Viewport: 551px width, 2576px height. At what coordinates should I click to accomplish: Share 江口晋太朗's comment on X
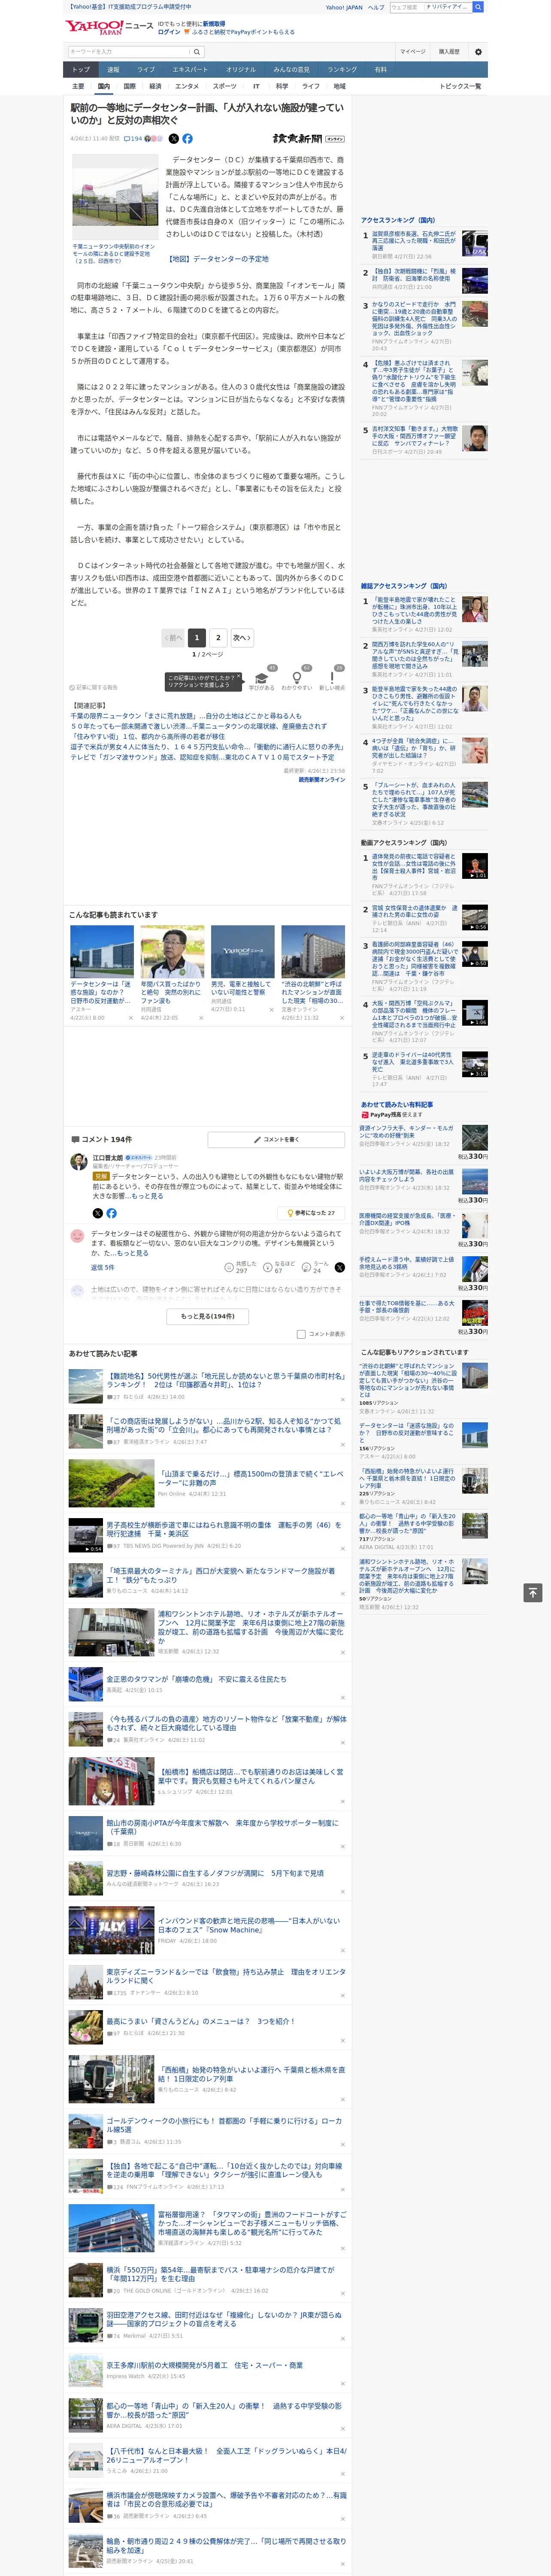[97, 1213]
